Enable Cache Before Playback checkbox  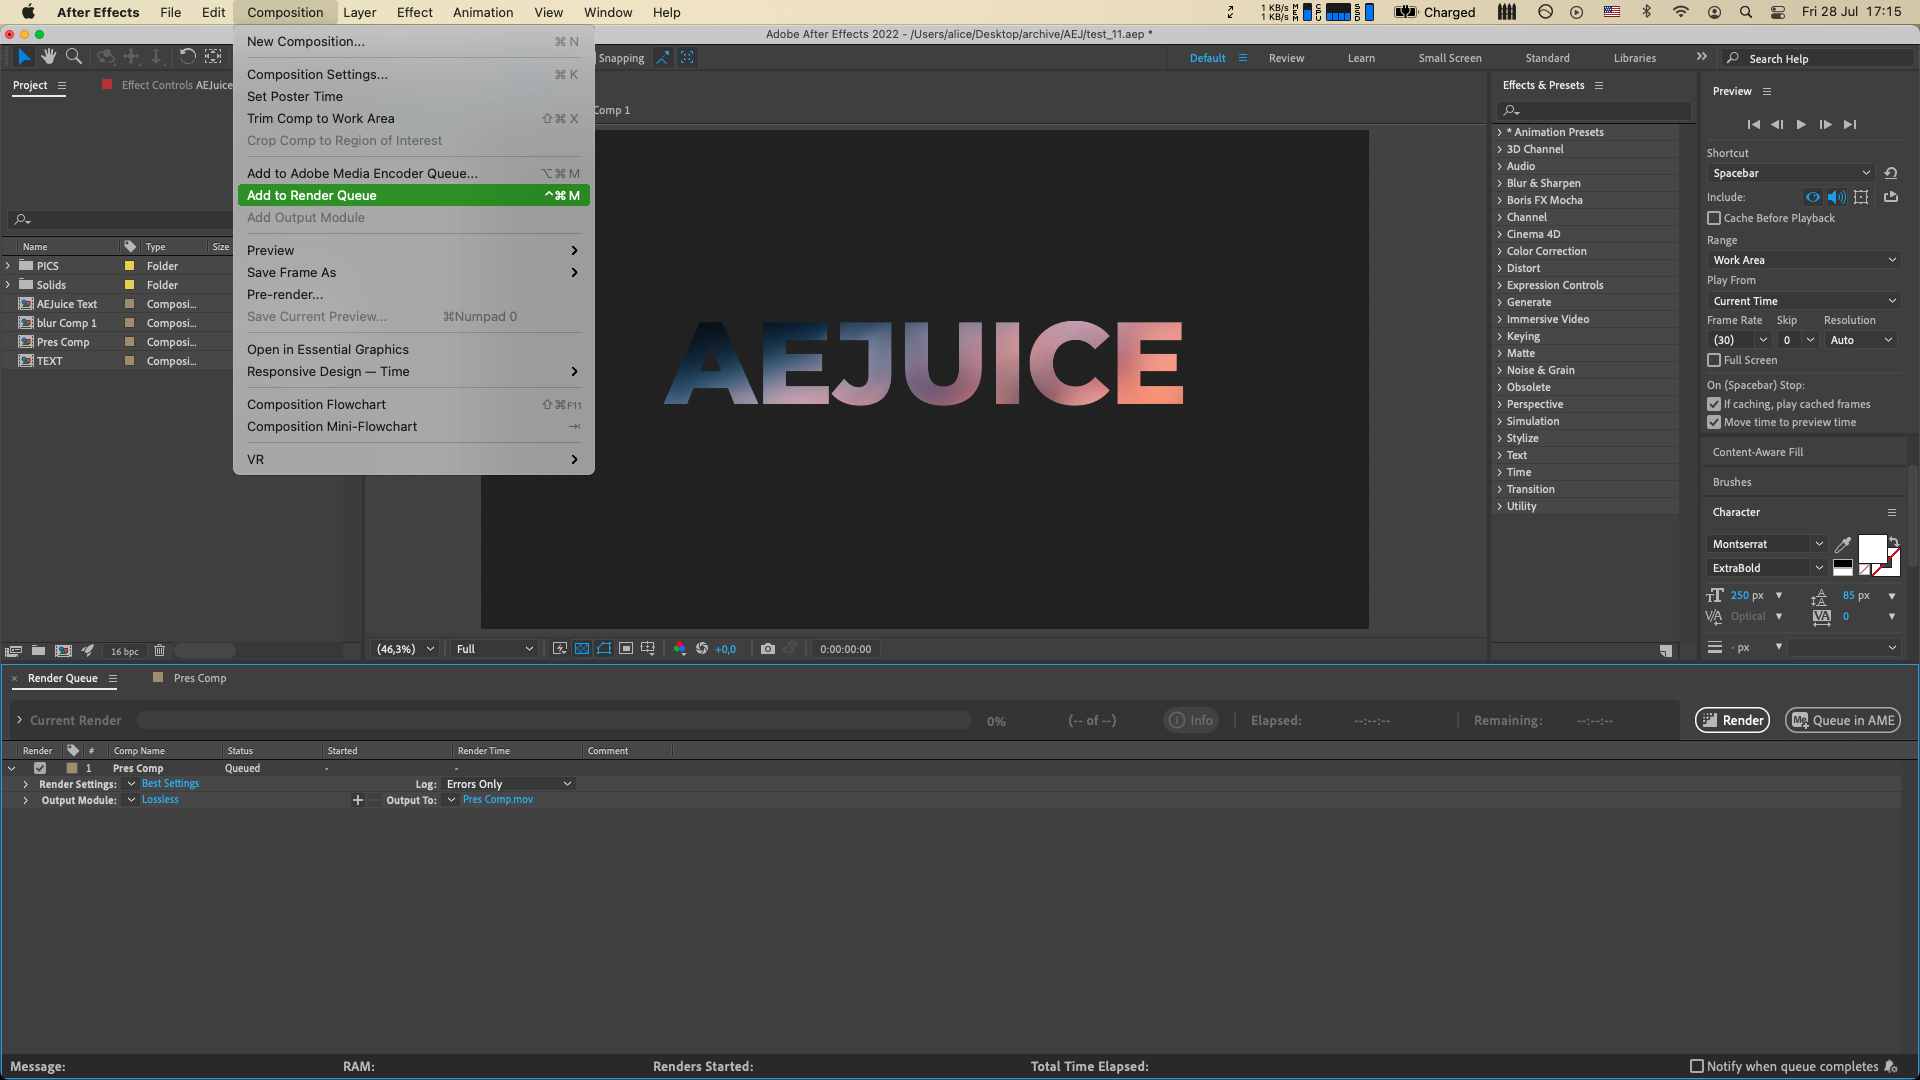click(1714, 218)
